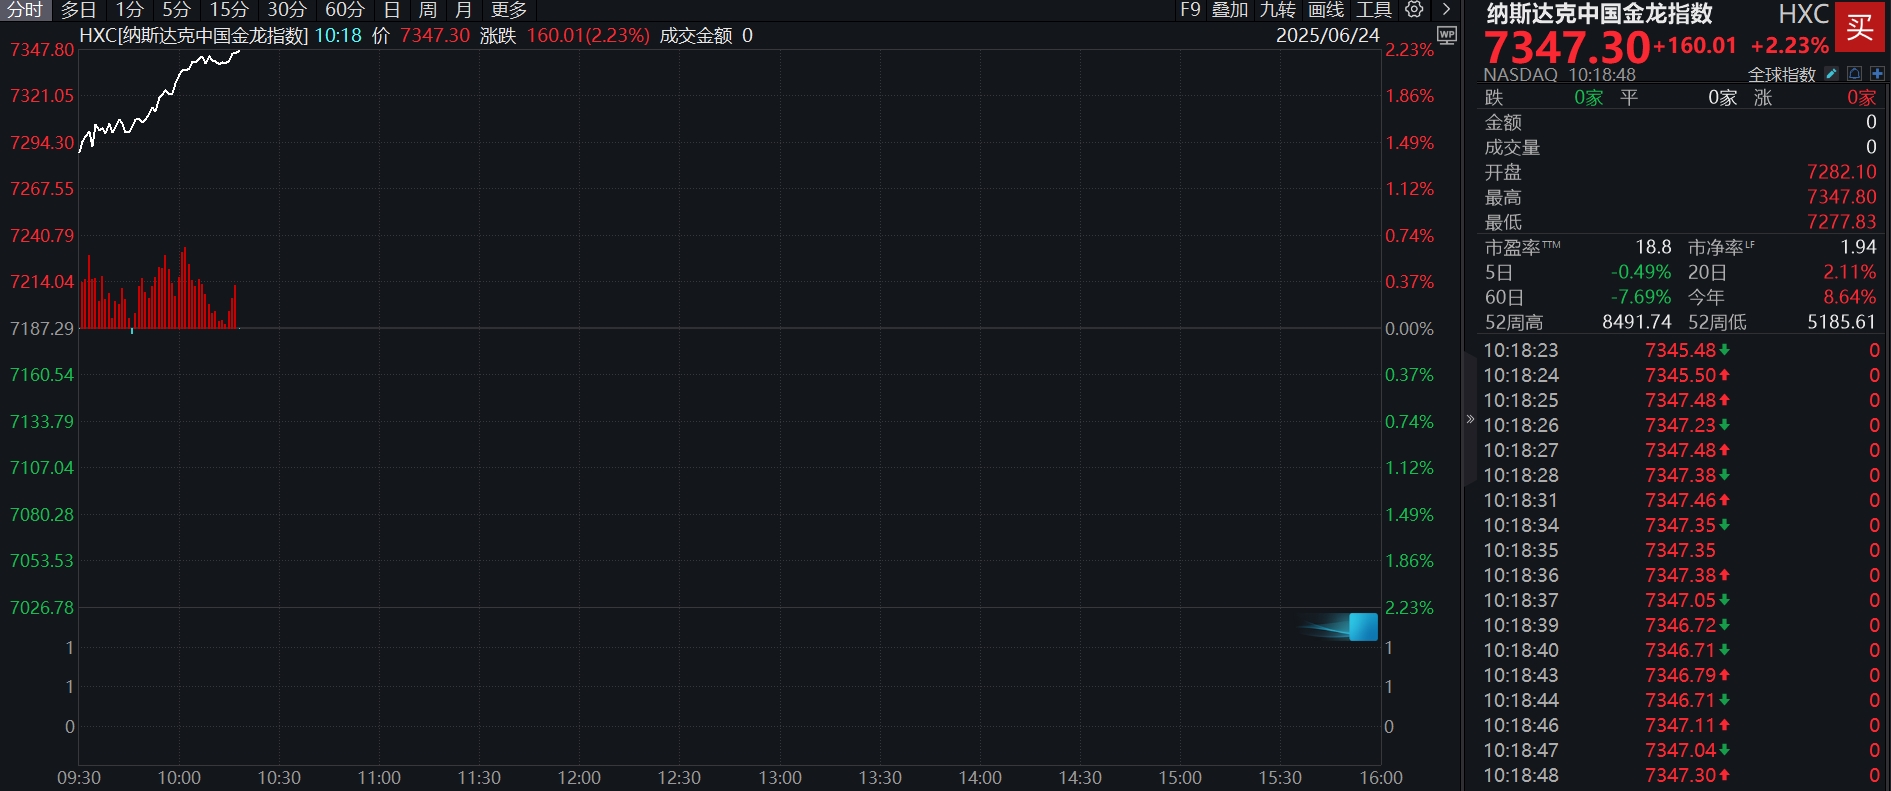The image size is (1891, 791).
Task: Activate the 画线 drawing tool
Action: coord(1326,10)
